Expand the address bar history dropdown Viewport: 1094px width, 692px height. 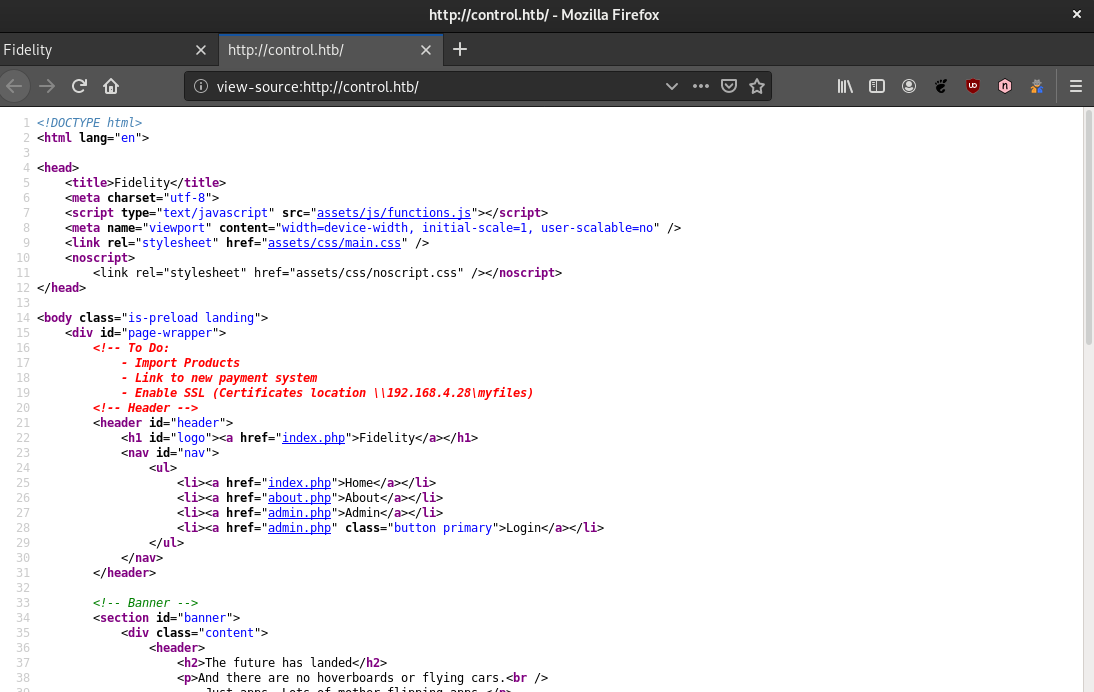click(672, 86)
